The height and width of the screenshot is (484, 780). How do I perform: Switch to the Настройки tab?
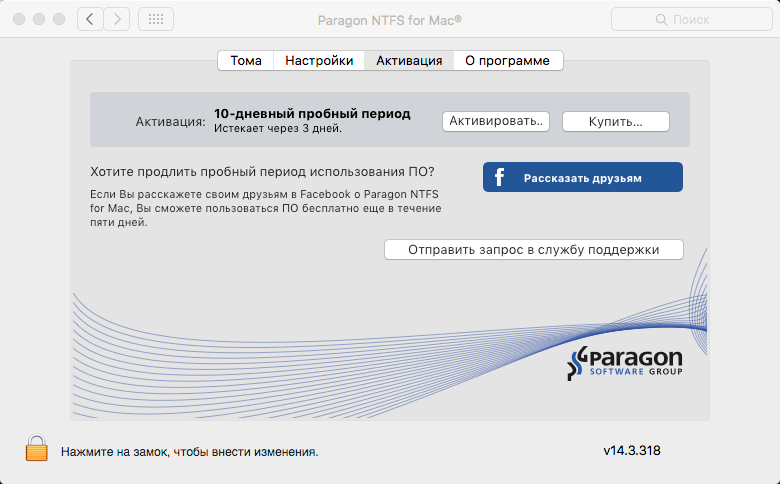319,61
